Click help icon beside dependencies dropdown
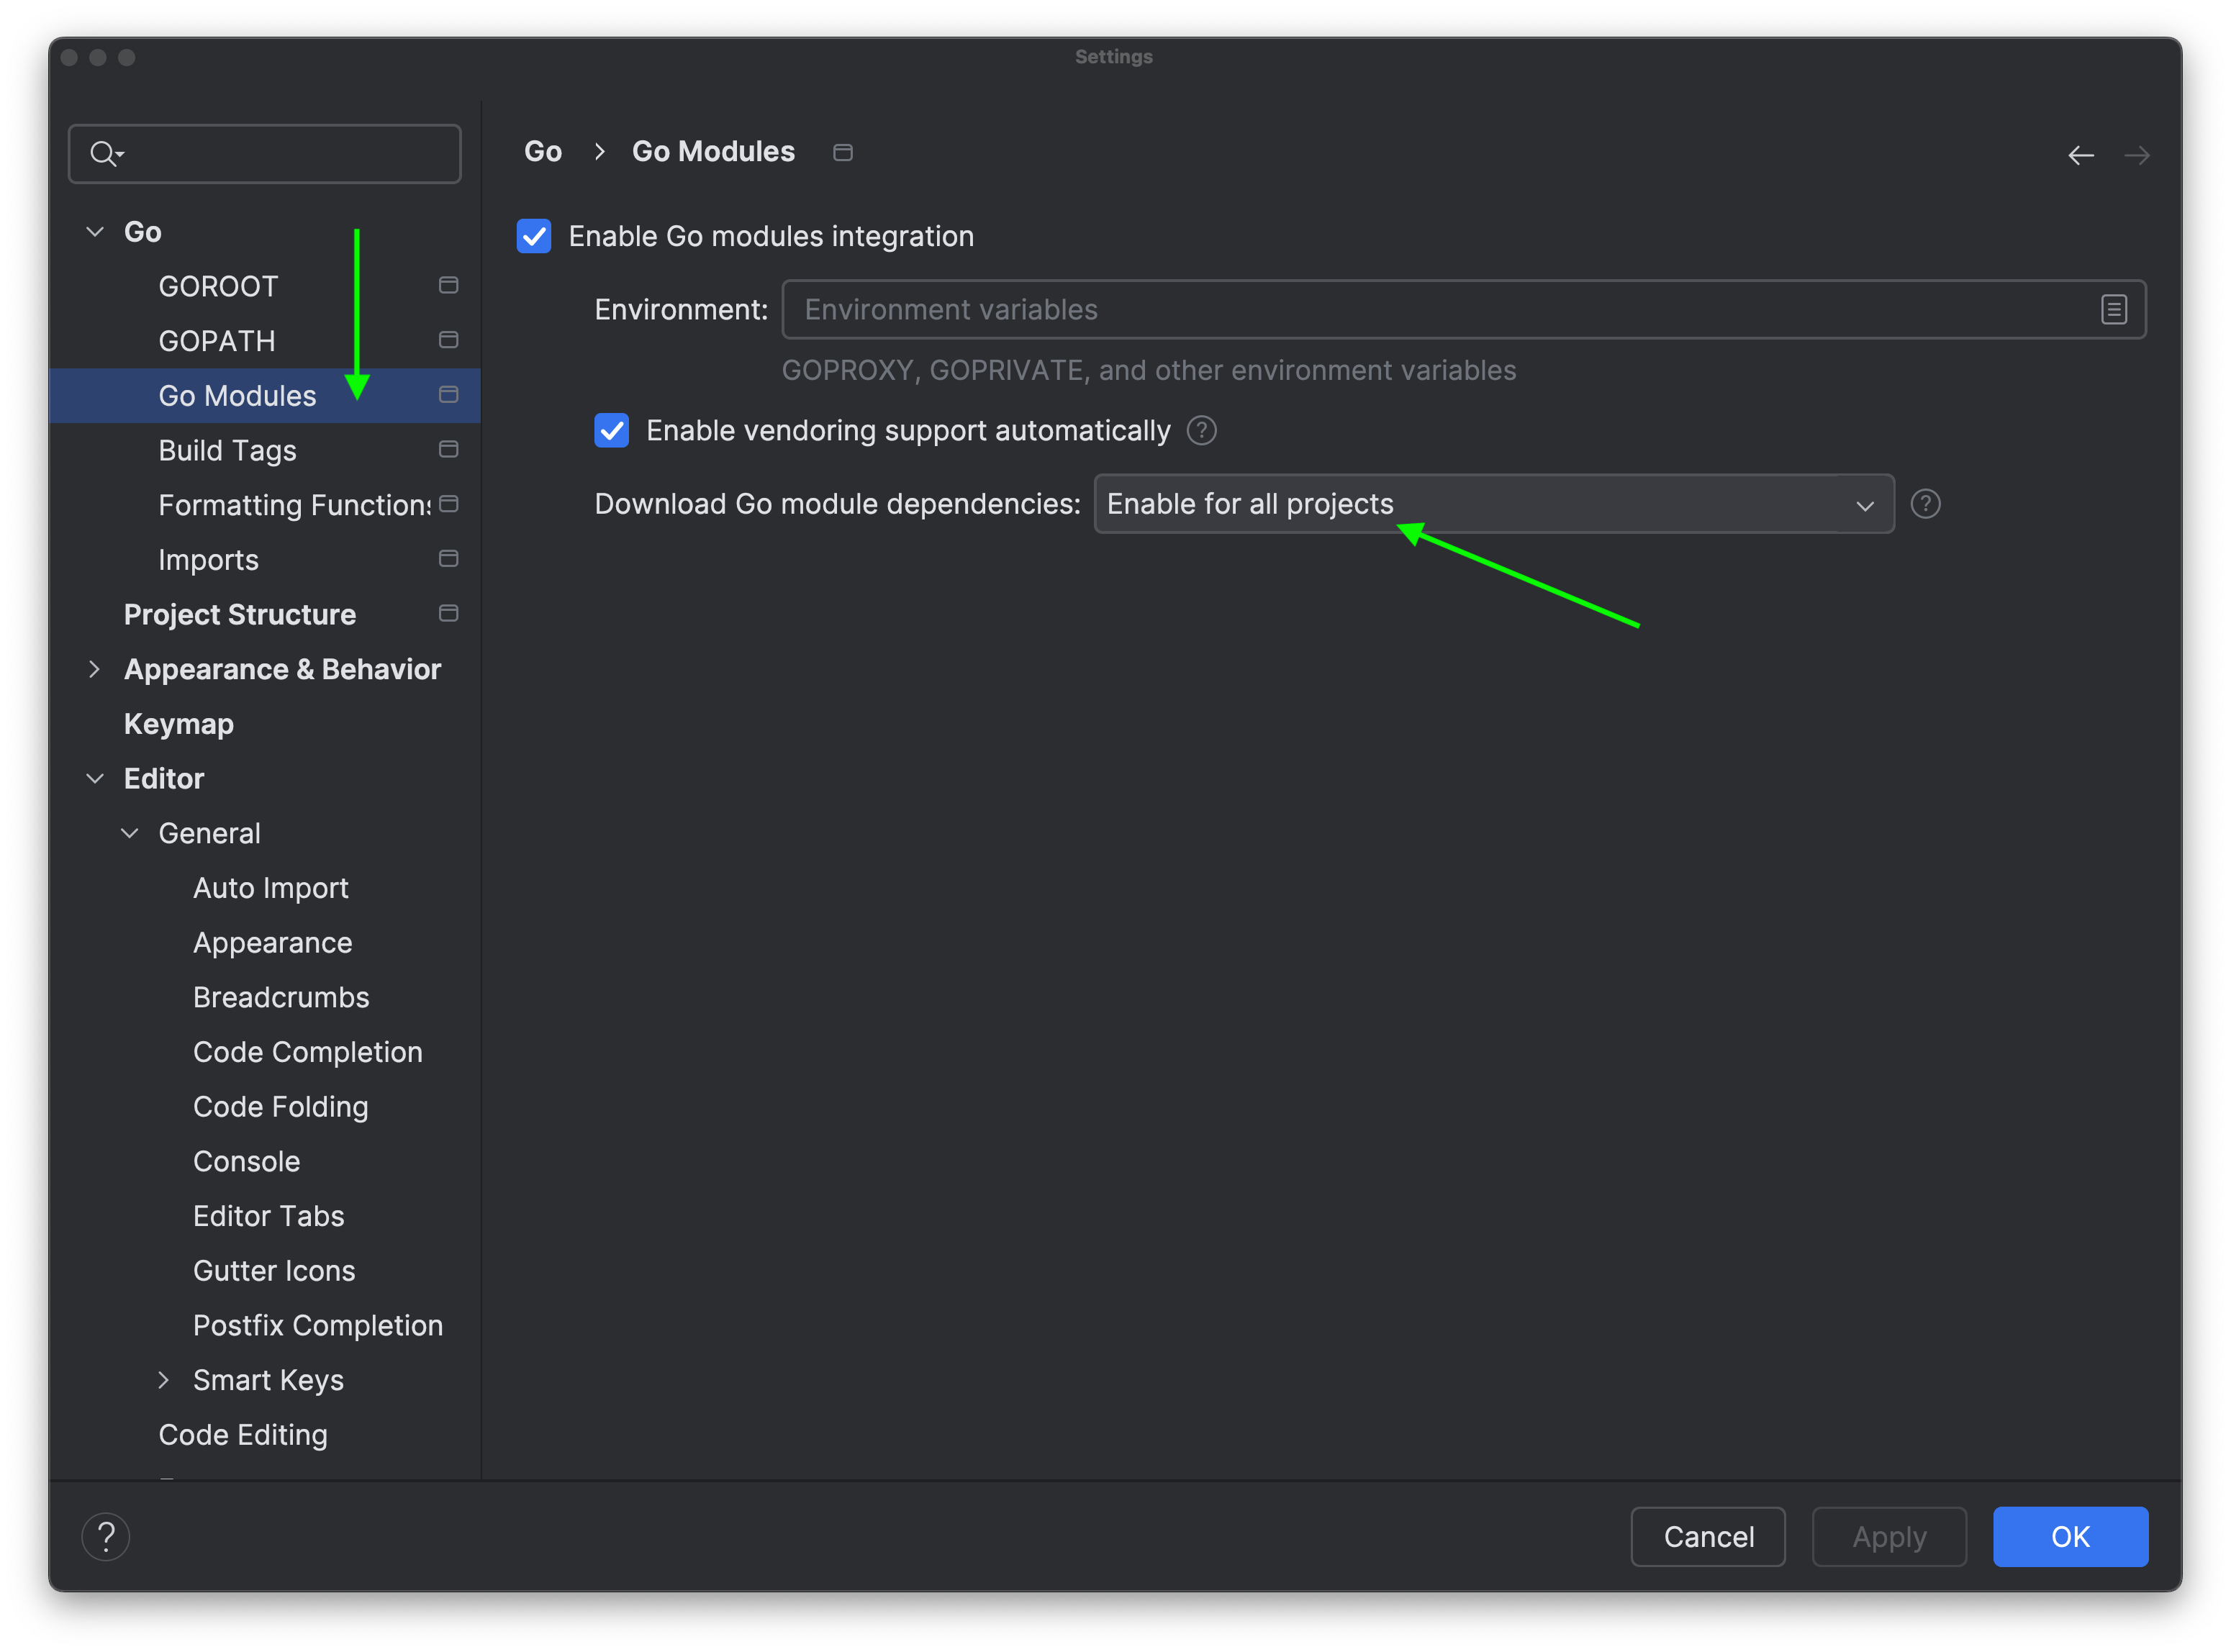This screenshot has width=2231, height=1652. click(1925, 504)
